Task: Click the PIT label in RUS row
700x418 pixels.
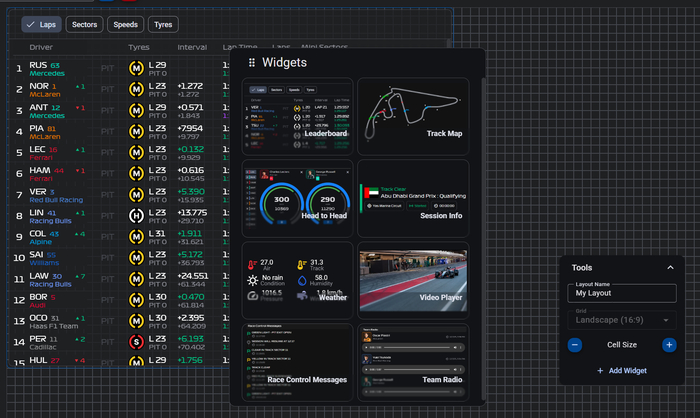Action: pos(107,68)
